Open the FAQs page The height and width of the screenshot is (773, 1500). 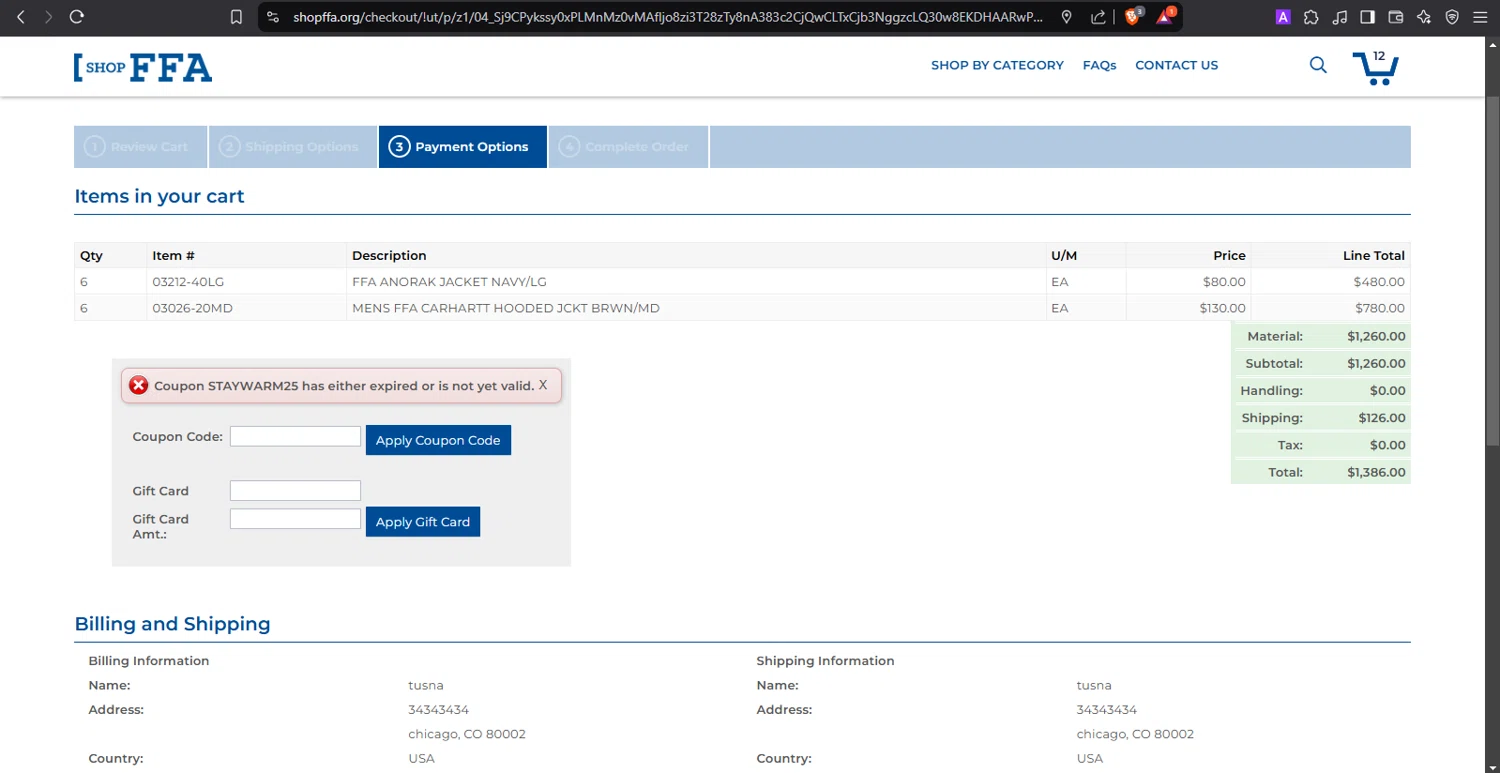coord(1099,65)
